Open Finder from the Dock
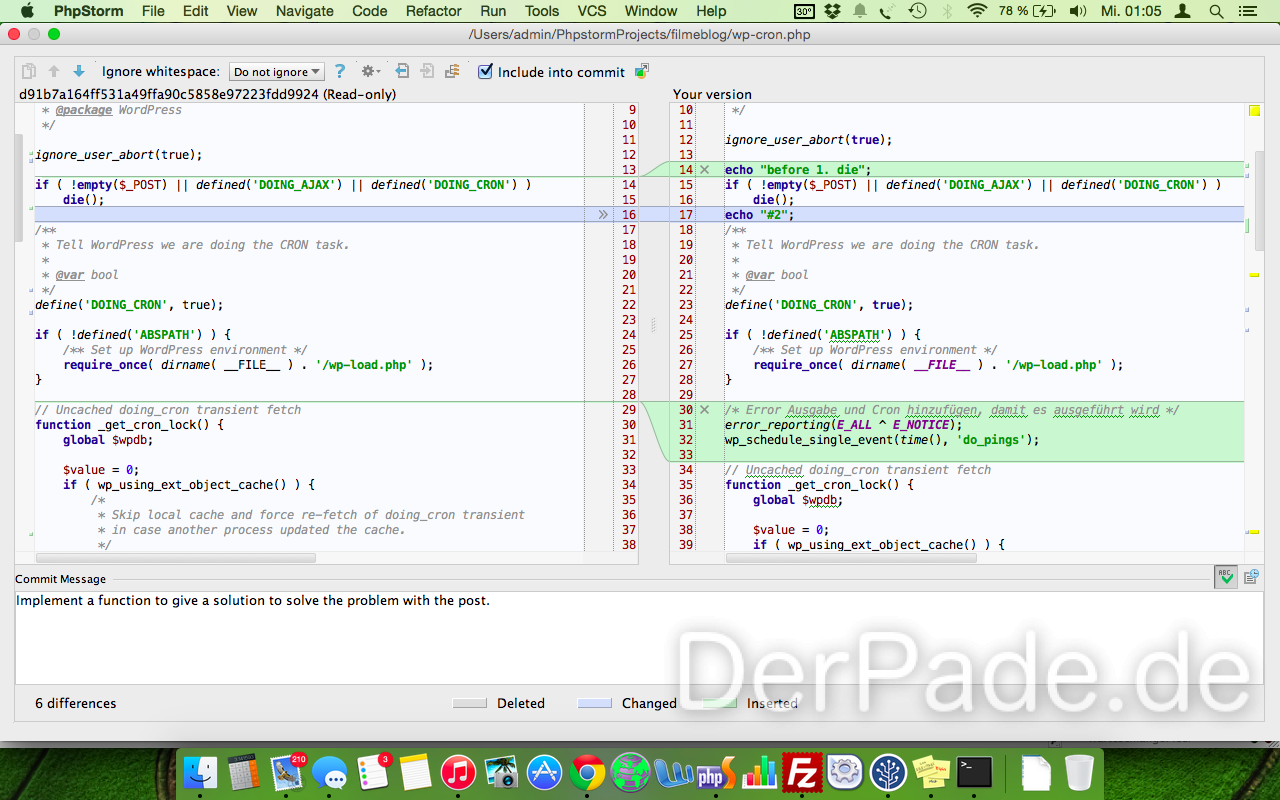1280x800 pixels. (201, 773)
